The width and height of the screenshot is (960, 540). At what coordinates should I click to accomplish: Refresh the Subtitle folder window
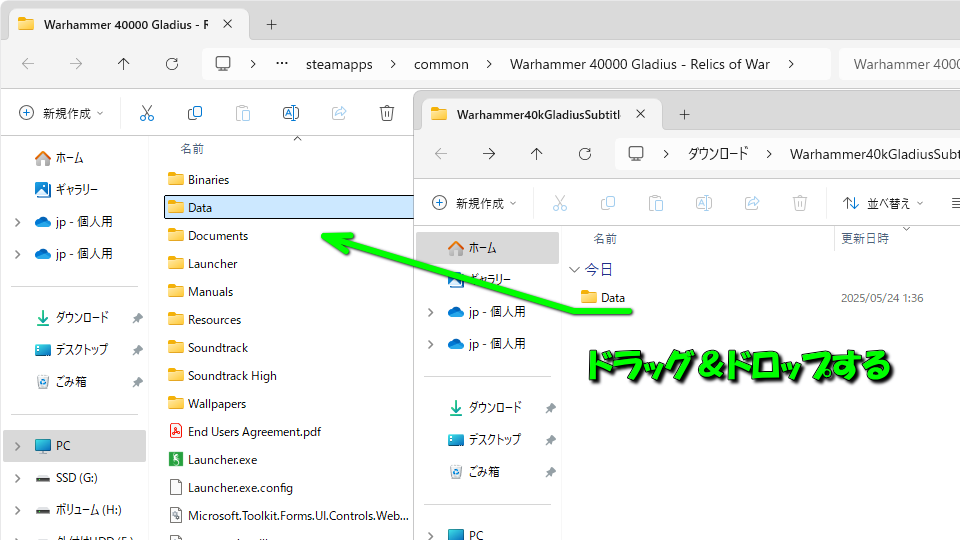pyautogui.click(x=585, y=154)
